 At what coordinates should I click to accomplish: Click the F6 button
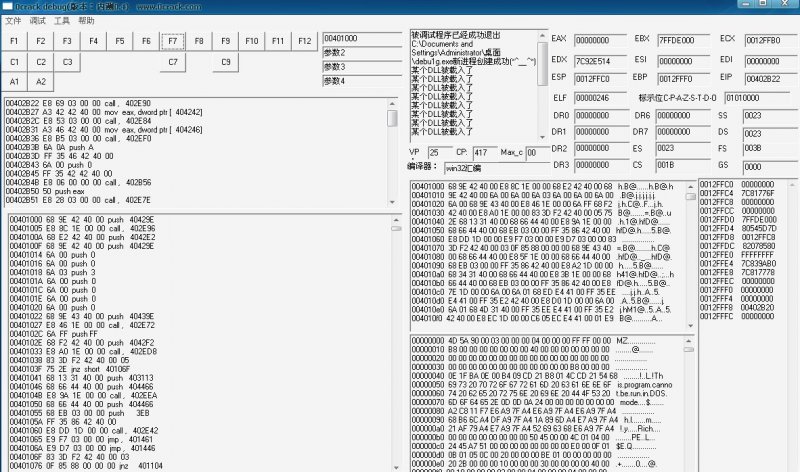click(x=146, y=41)
